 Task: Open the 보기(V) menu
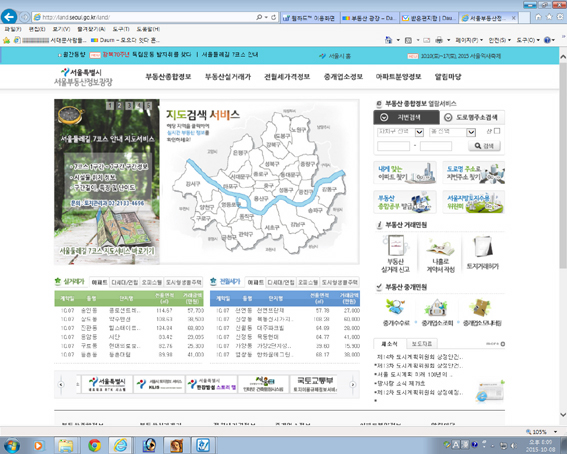point(61,29)
